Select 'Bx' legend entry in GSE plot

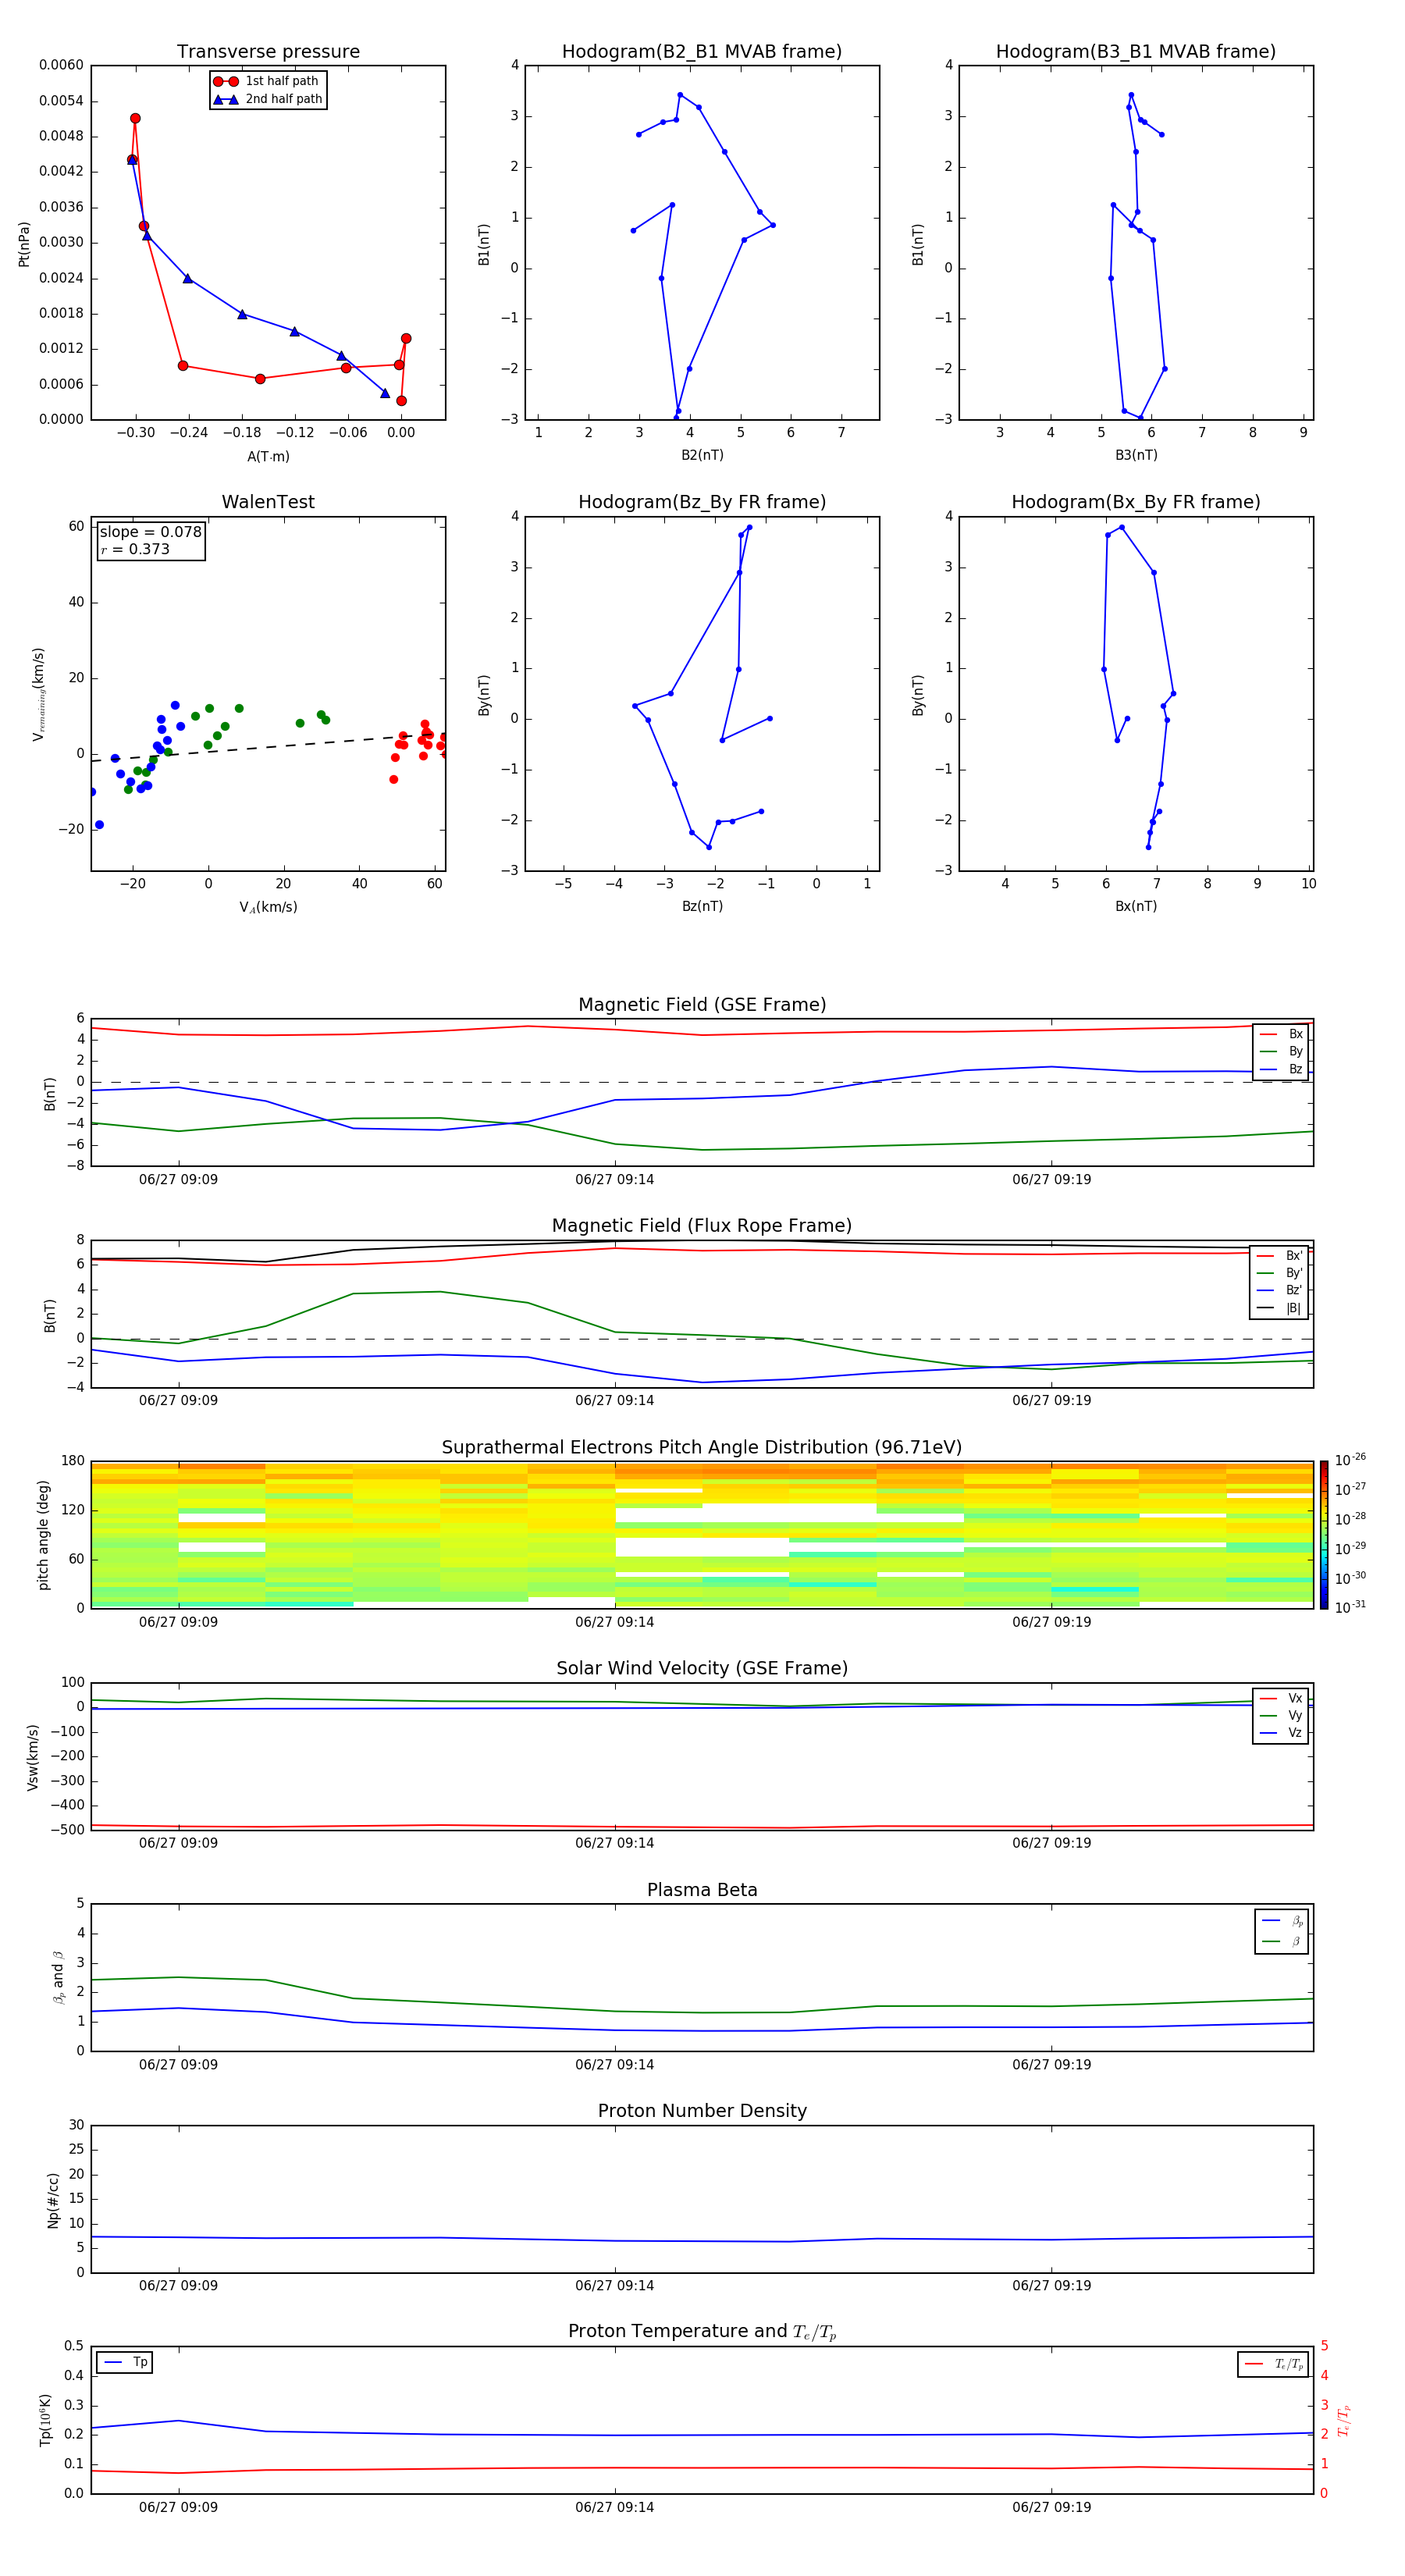point(1281,1034)
